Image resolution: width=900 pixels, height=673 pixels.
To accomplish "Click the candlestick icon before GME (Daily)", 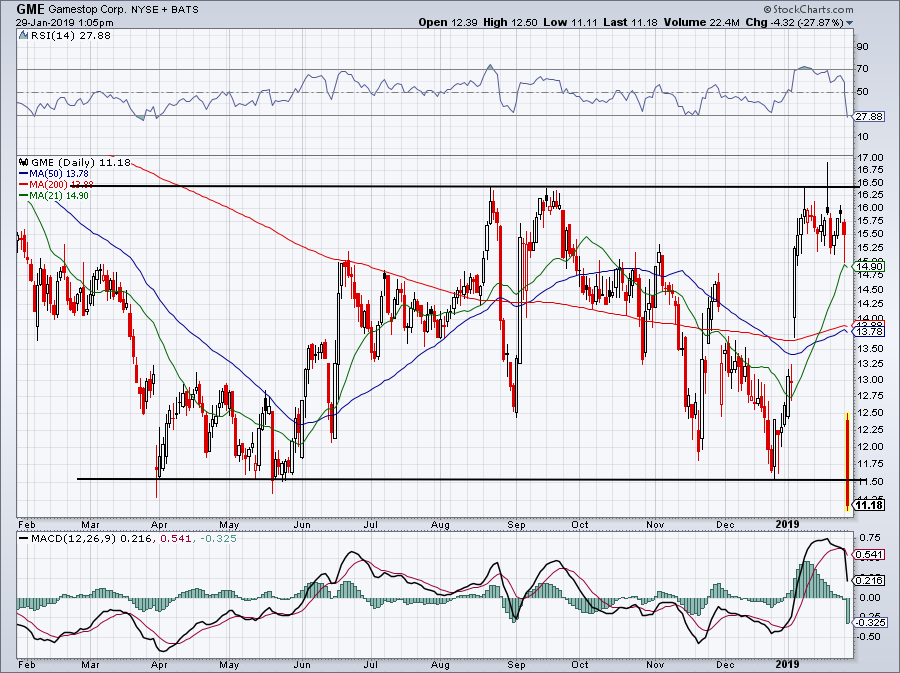I will point(24,162).
